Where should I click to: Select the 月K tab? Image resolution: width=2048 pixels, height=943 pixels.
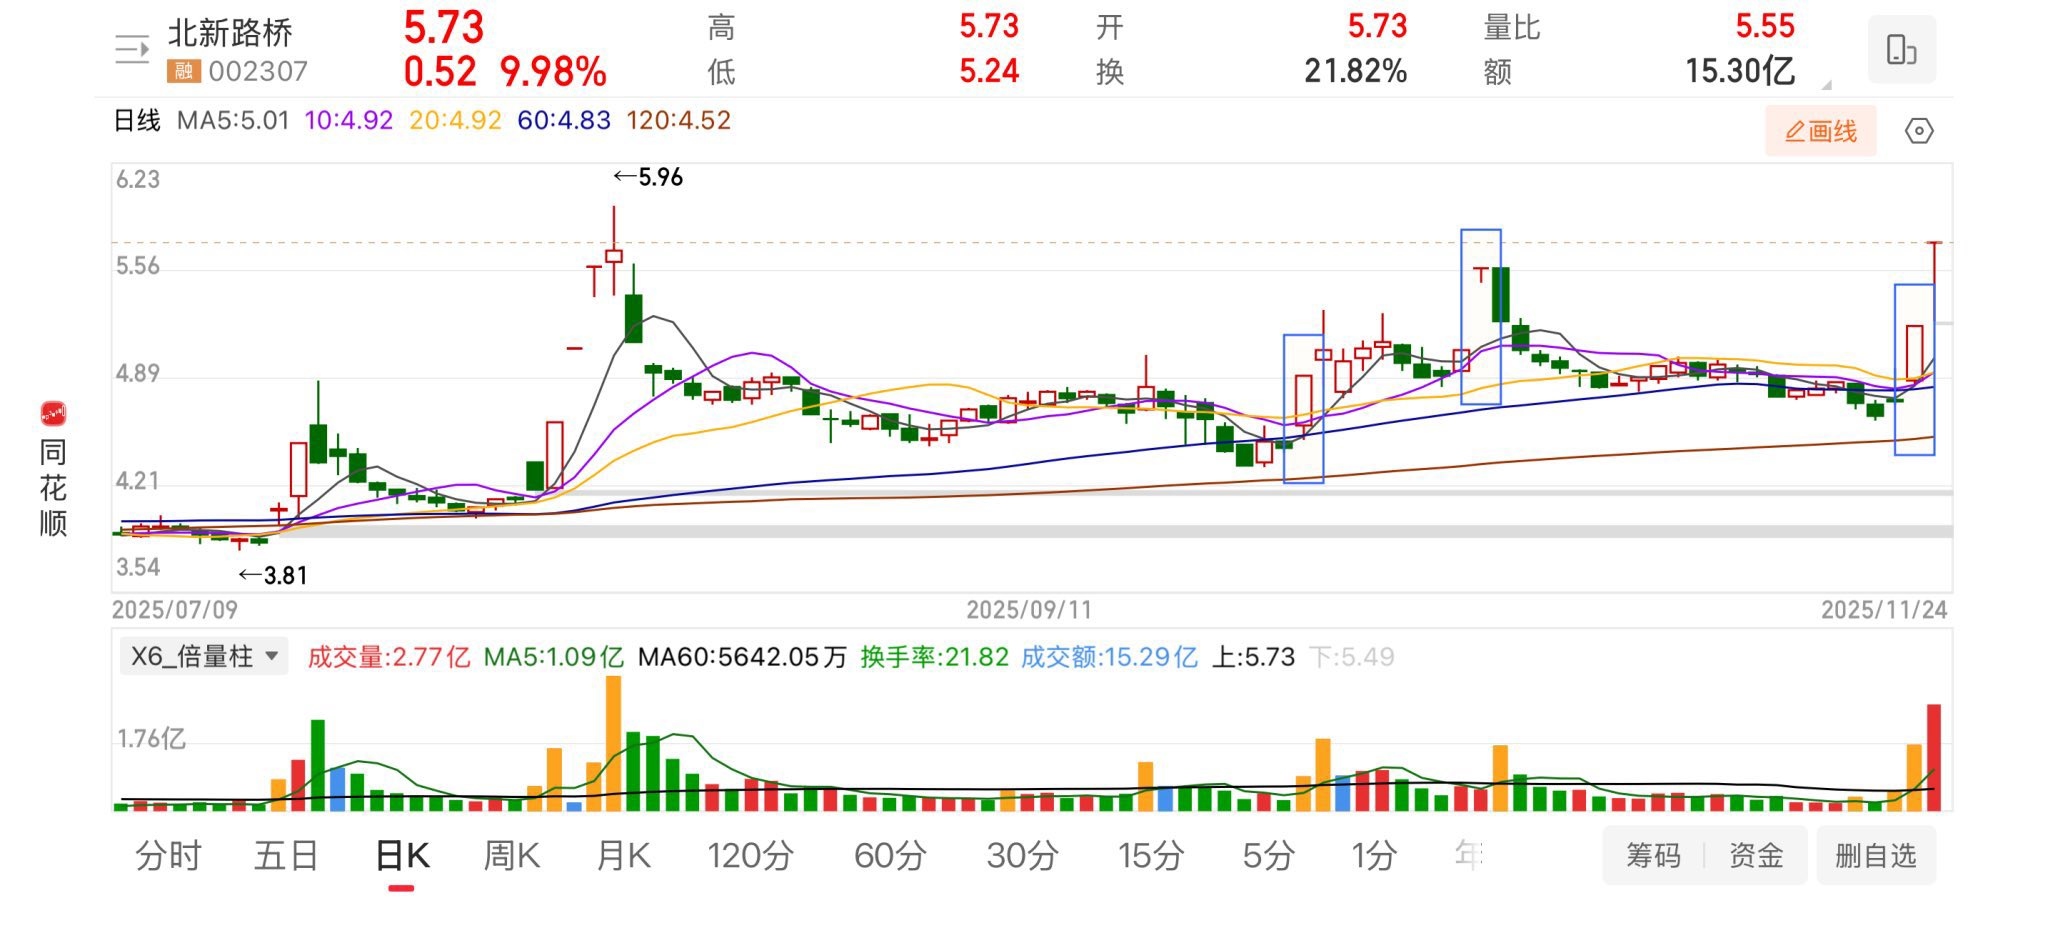[x=623, y=855]
